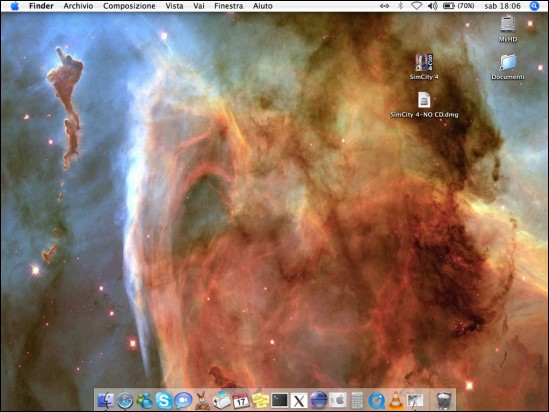Open the volume control in menu bar
The width and height of the screenshot is (549, 412).
pyautogui.click(x=433, y=6)
